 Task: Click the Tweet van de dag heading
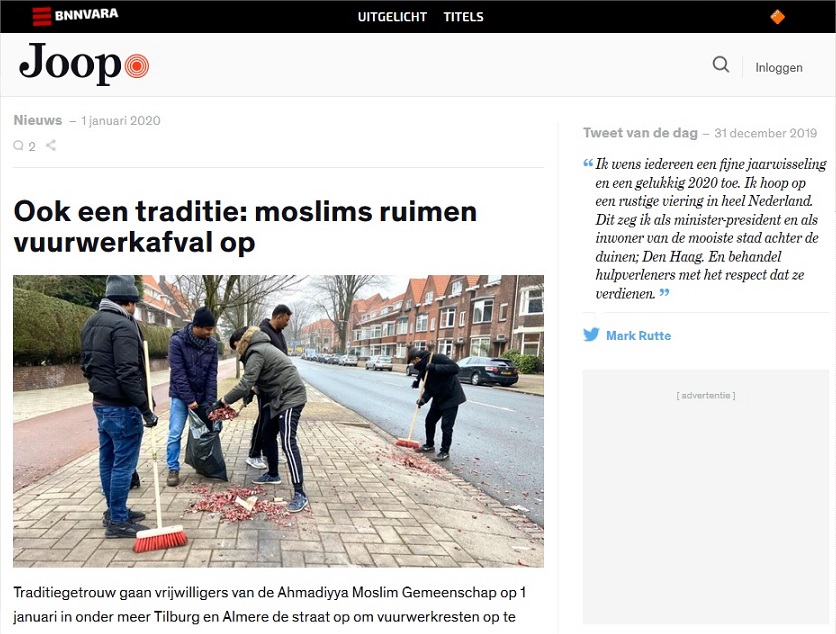(x=640, y=133)
